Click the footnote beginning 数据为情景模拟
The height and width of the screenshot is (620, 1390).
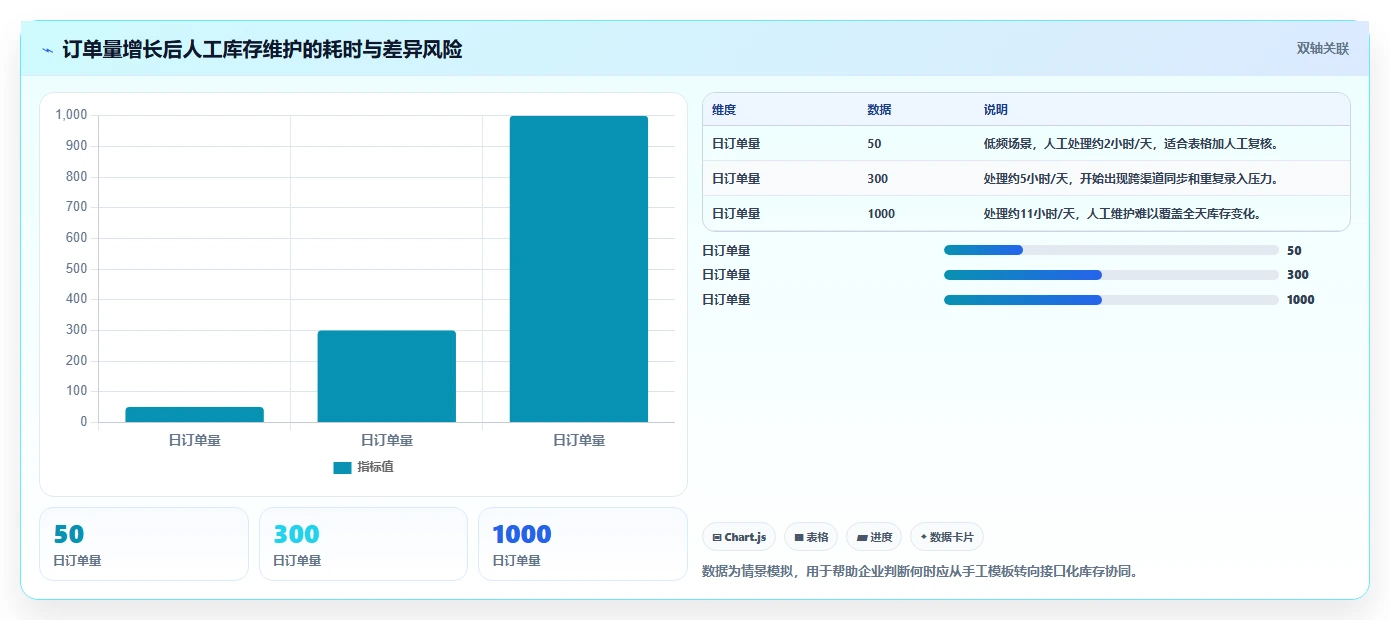click(920, 572)
